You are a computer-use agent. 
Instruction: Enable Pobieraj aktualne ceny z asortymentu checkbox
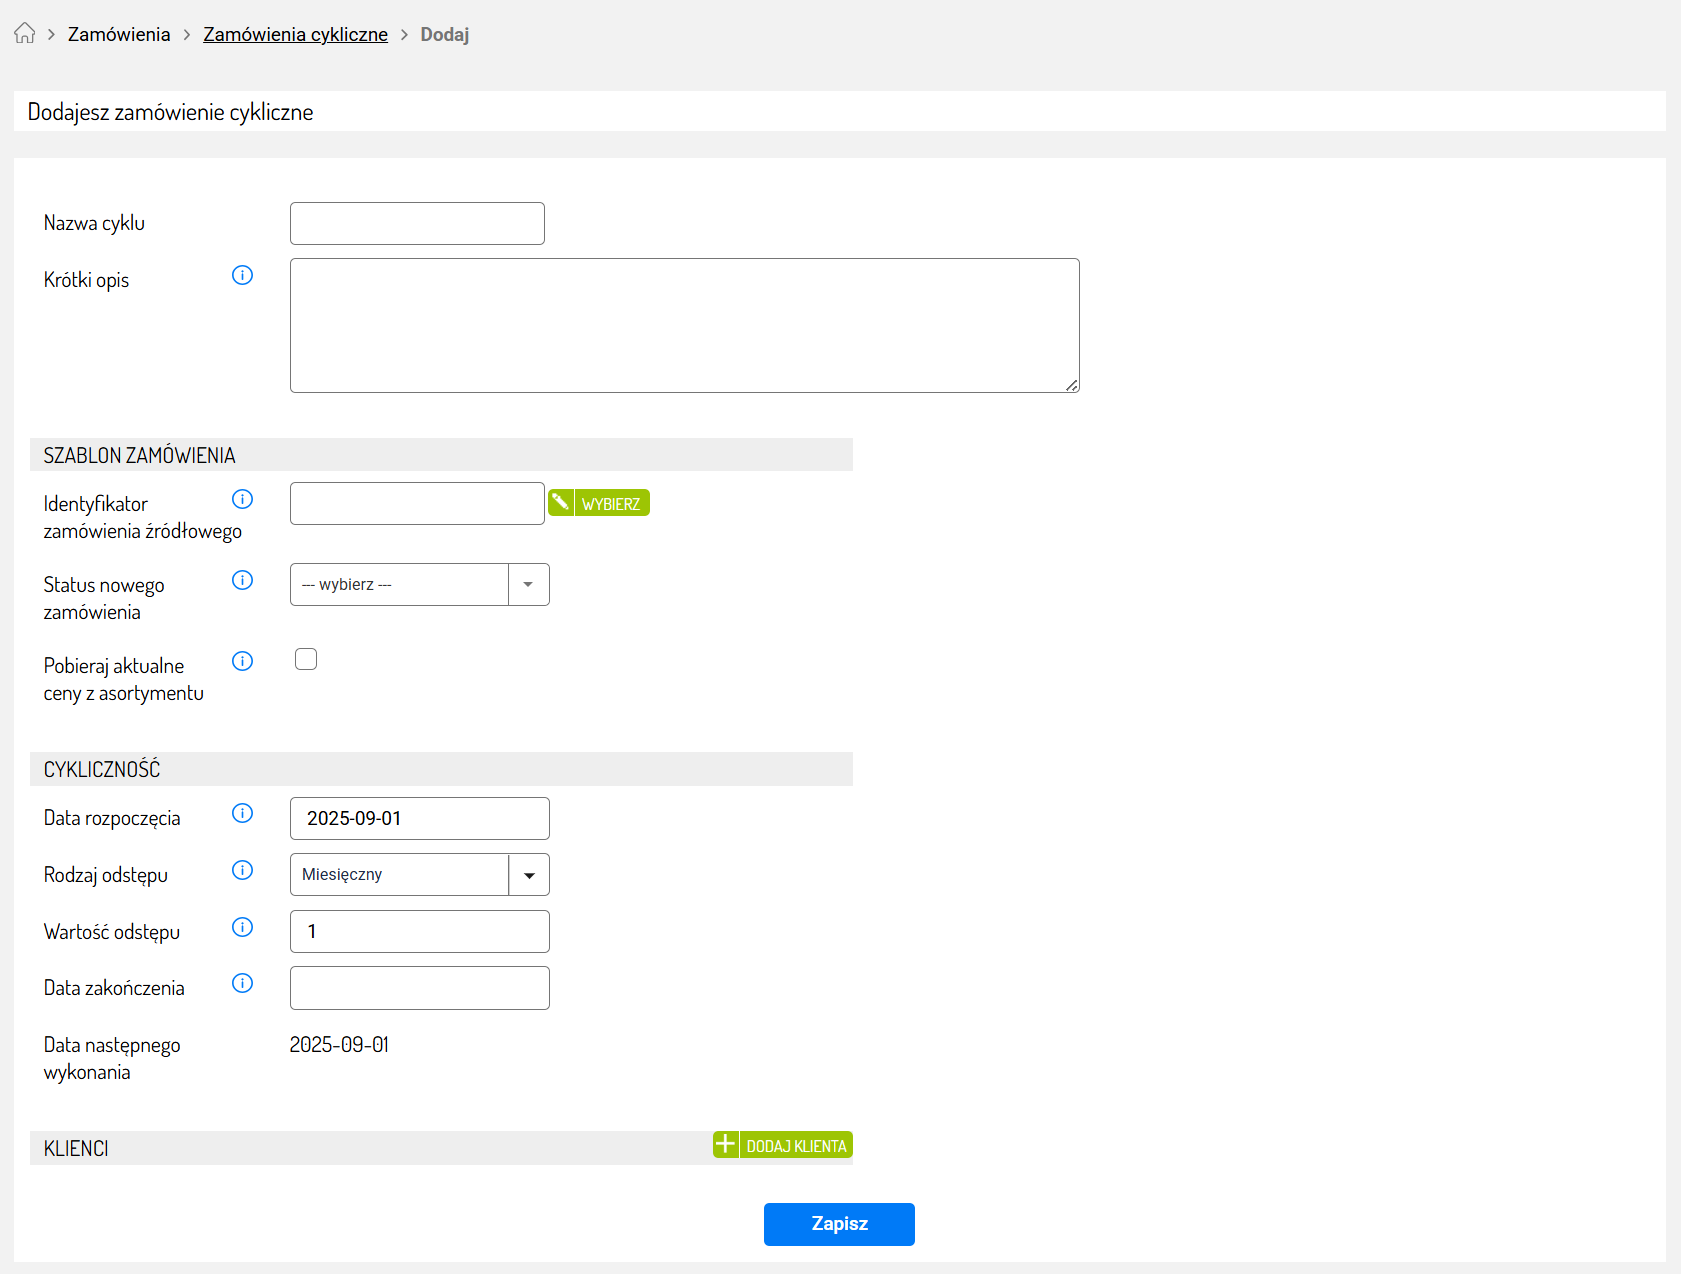(x=306, y=659)
